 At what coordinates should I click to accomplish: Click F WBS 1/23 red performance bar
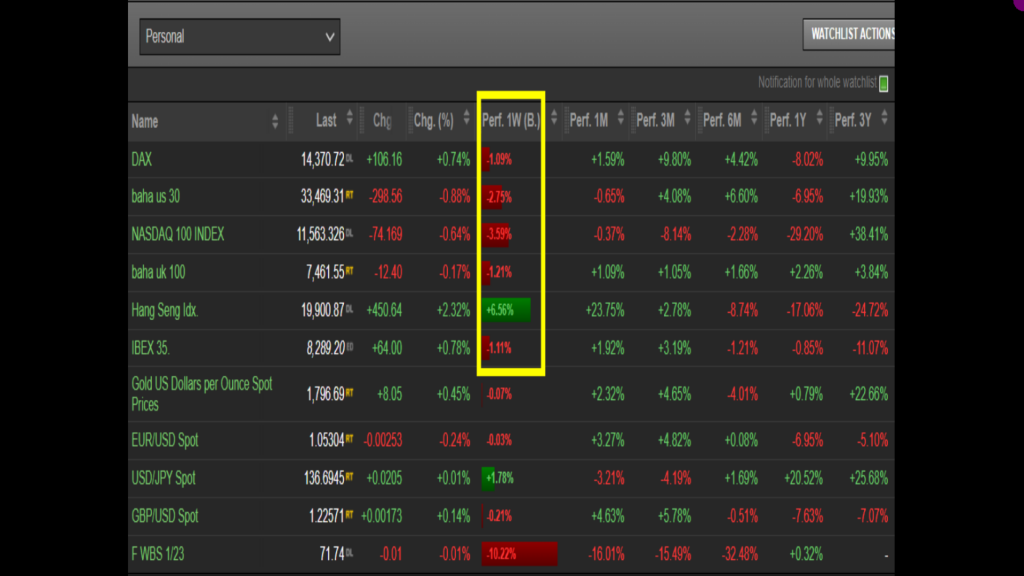[519, 554]
